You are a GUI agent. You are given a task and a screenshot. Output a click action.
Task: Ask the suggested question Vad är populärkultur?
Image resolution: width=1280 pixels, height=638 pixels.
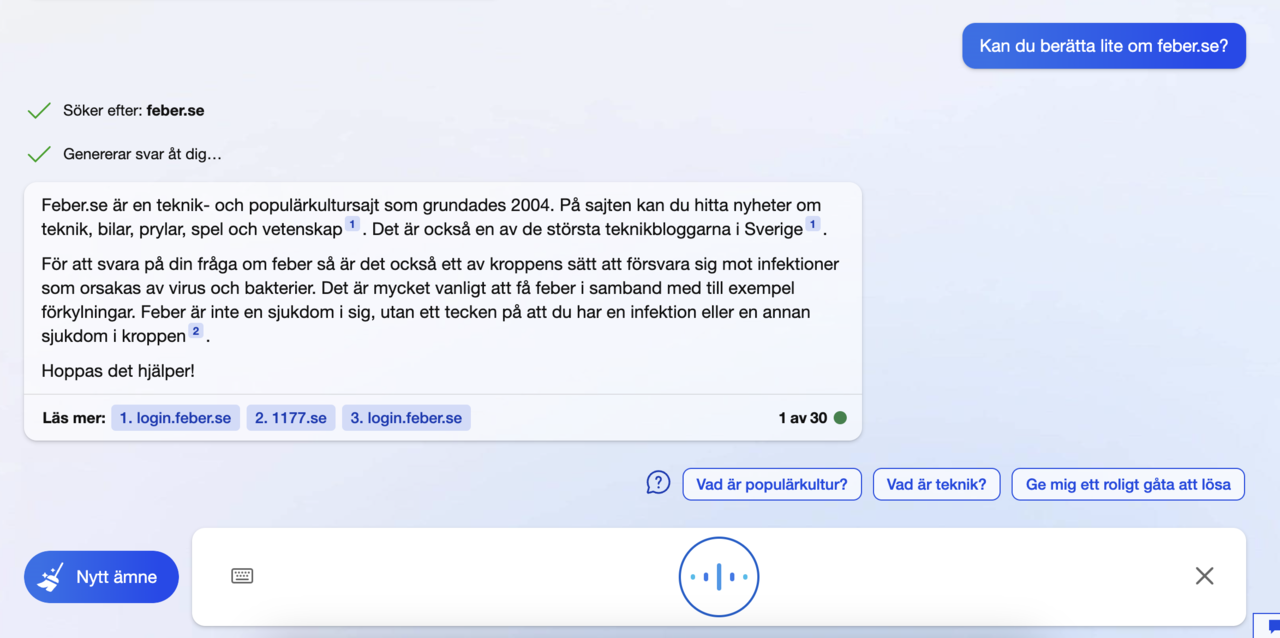point(772,483)
